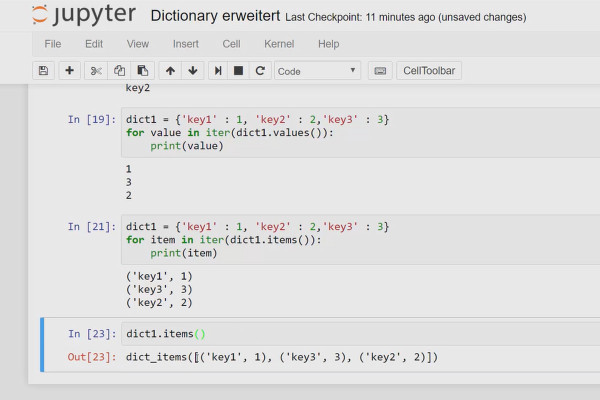Open the cell type Code dropdown
Image resolution: width=600 pixels, height=400 pixels.
click(317, 71)
